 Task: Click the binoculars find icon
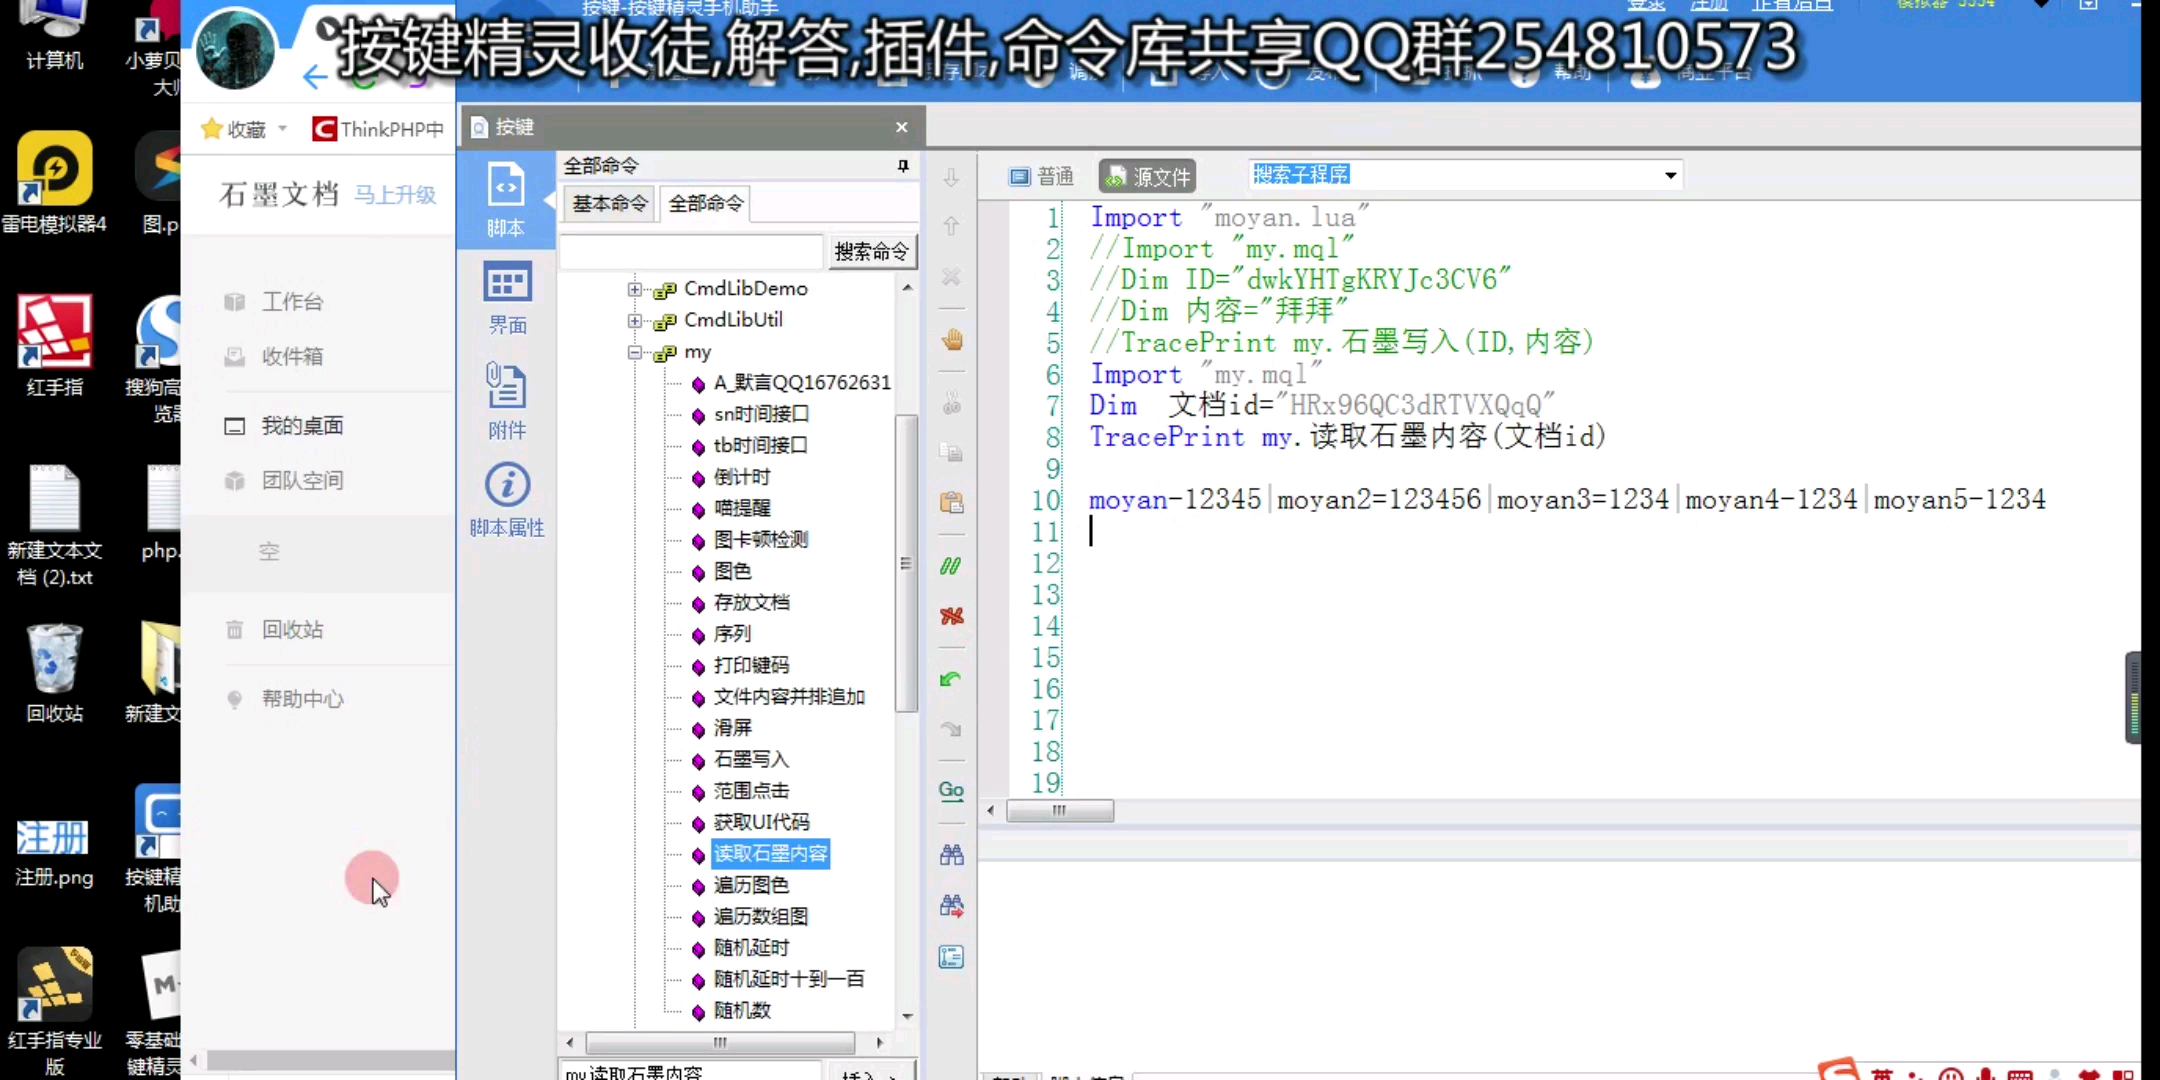click(951, 855)
